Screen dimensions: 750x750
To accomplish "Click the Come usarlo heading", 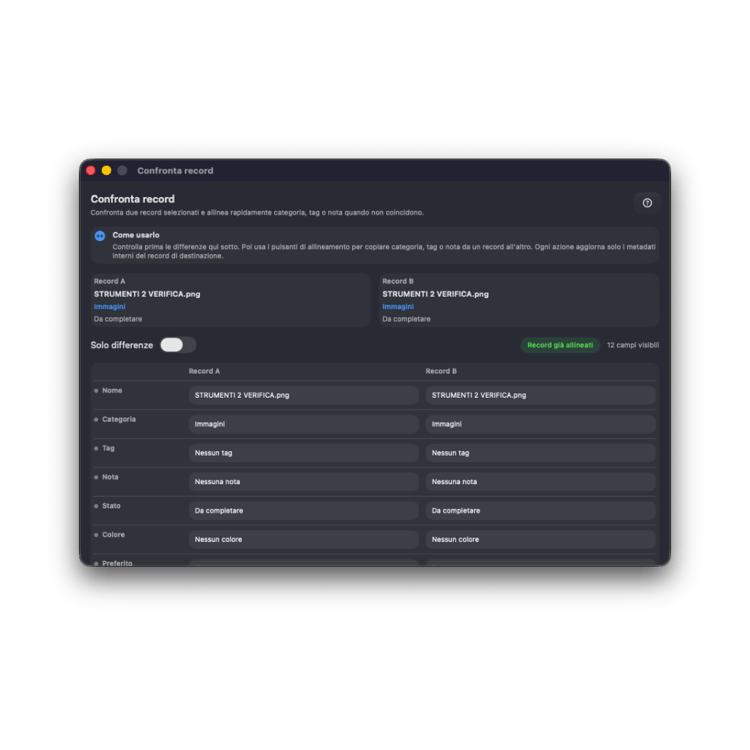I will click(136, 235).
